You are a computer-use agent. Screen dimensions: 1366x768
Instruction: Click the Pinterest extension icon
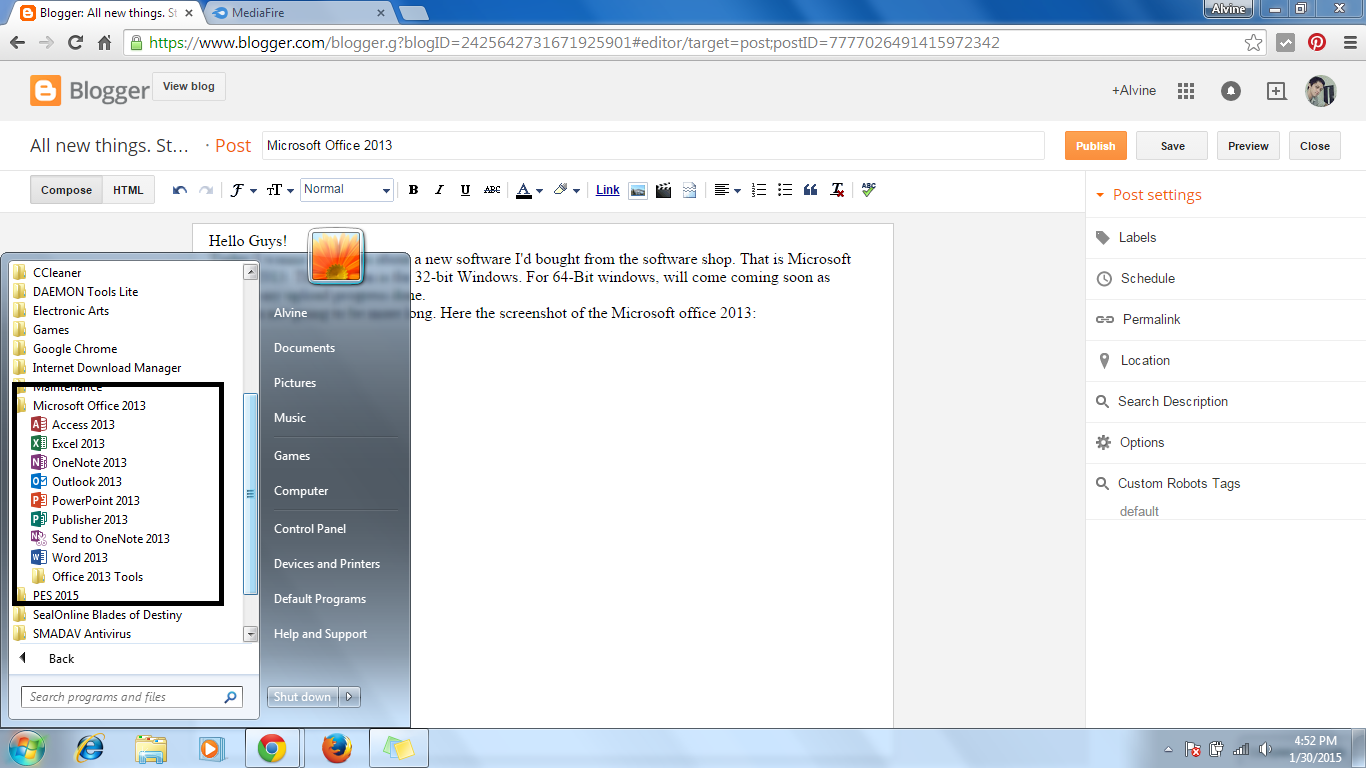pyautogui.click(x=1317, y=43)
